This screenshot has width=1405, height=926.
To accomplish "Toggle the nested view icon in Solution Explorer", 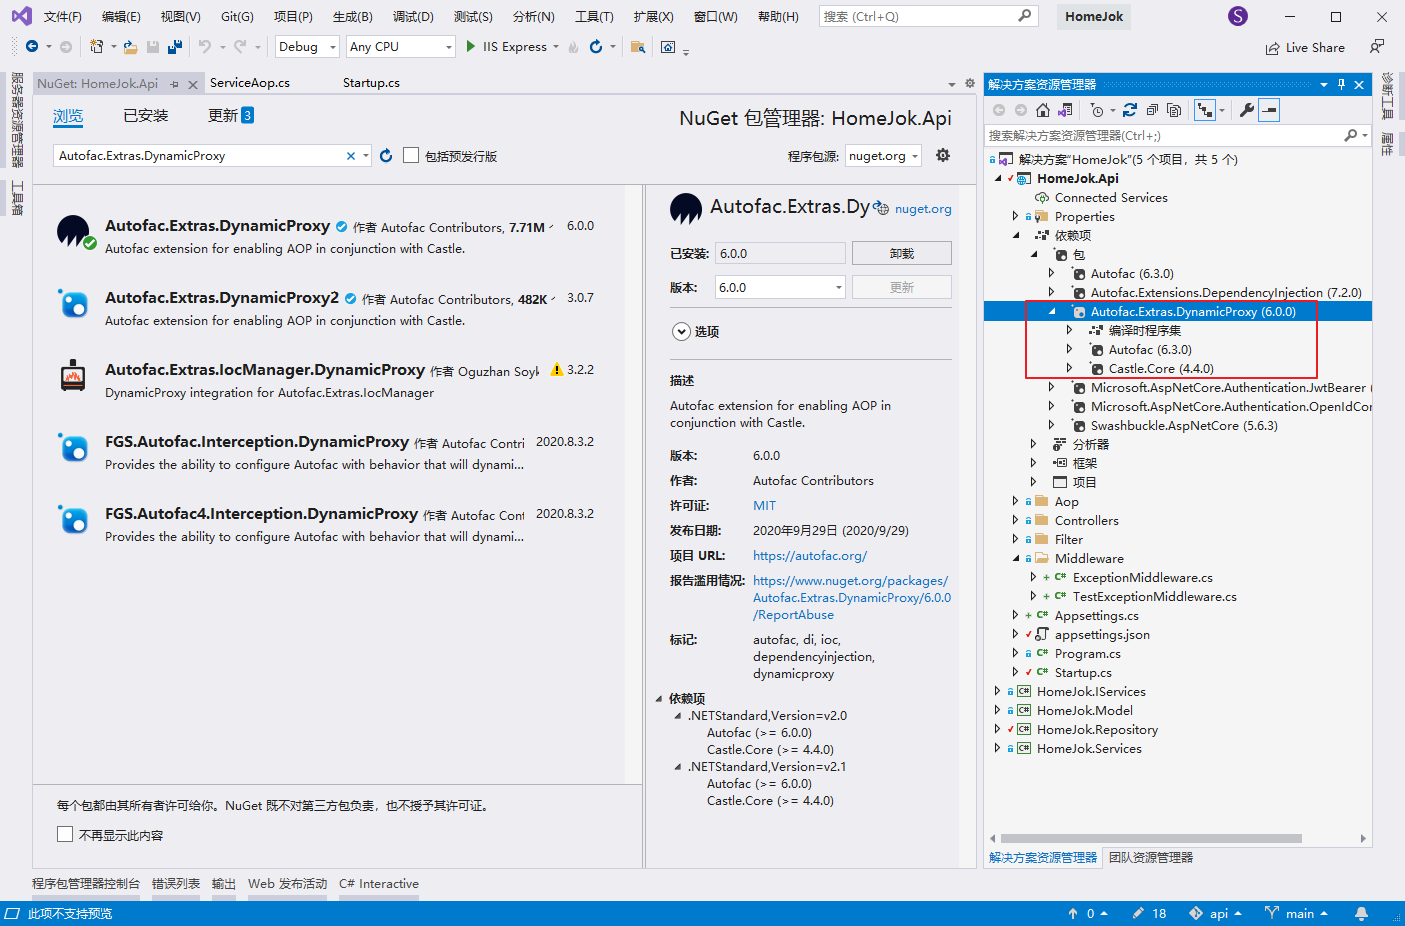I will click(1205, 110).
